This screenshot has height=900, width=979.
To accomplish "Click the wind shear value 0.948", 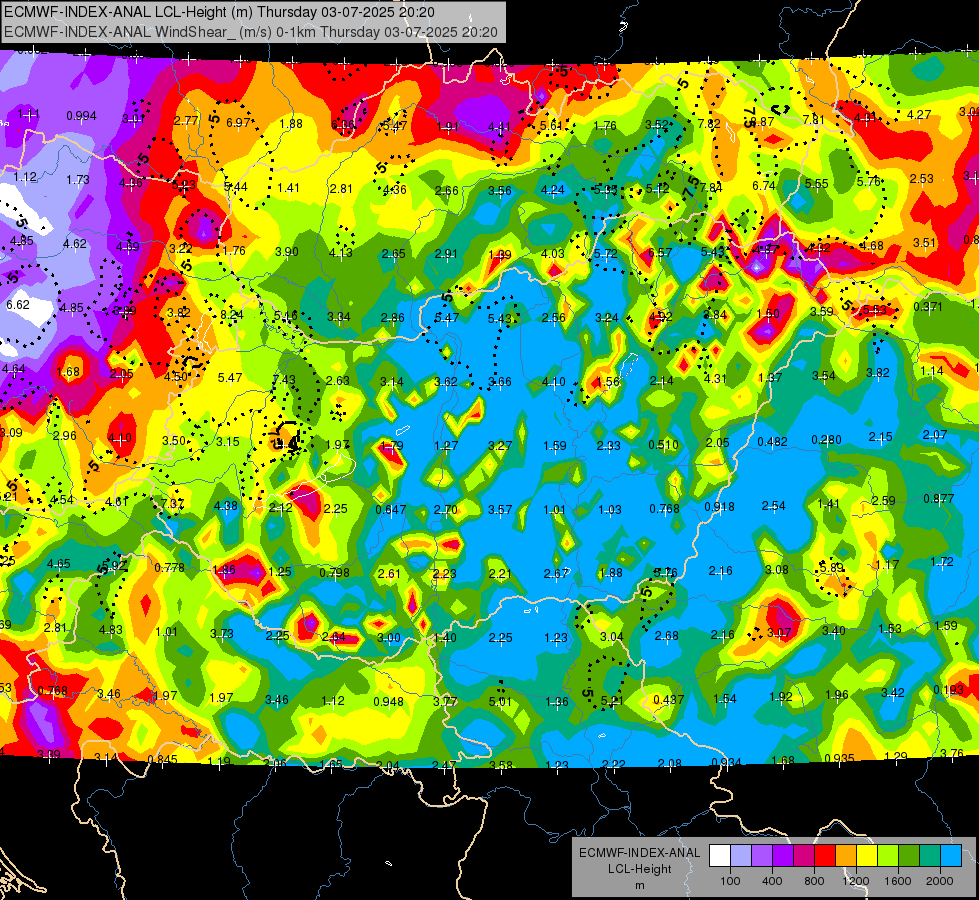I will pos(388,701).
